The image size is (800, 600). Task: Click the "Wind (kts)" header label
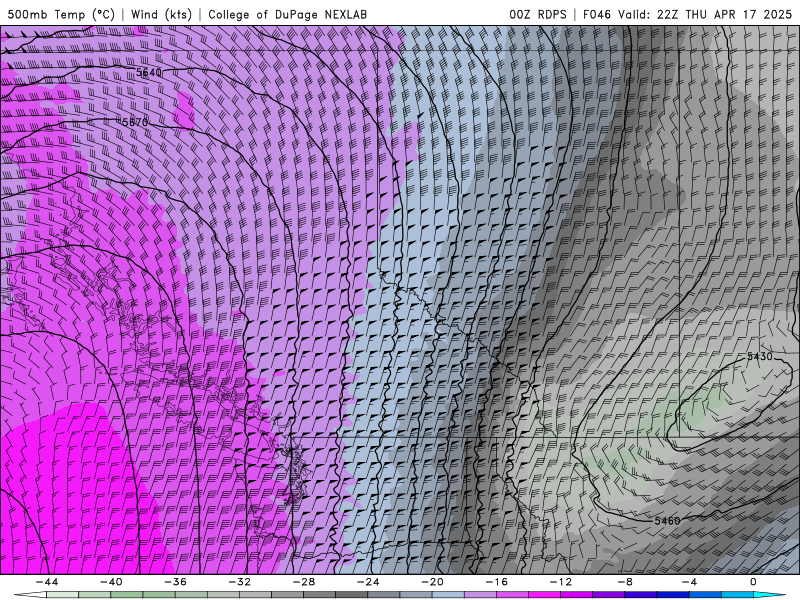161,14
